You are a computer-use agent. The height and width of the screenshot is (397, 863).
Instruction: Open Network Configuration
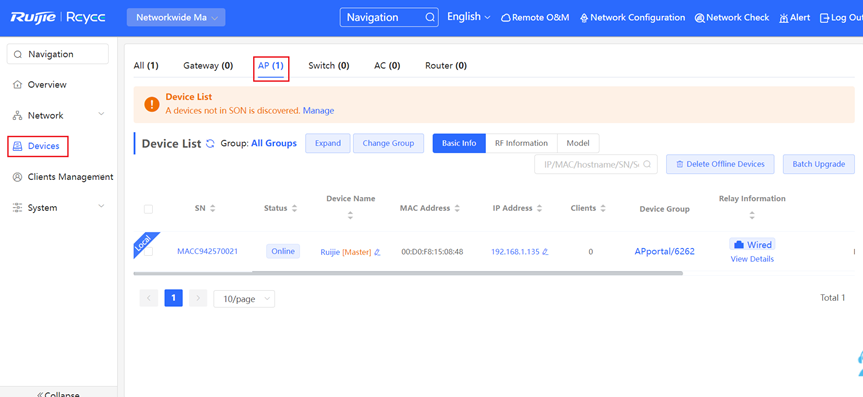632,18
